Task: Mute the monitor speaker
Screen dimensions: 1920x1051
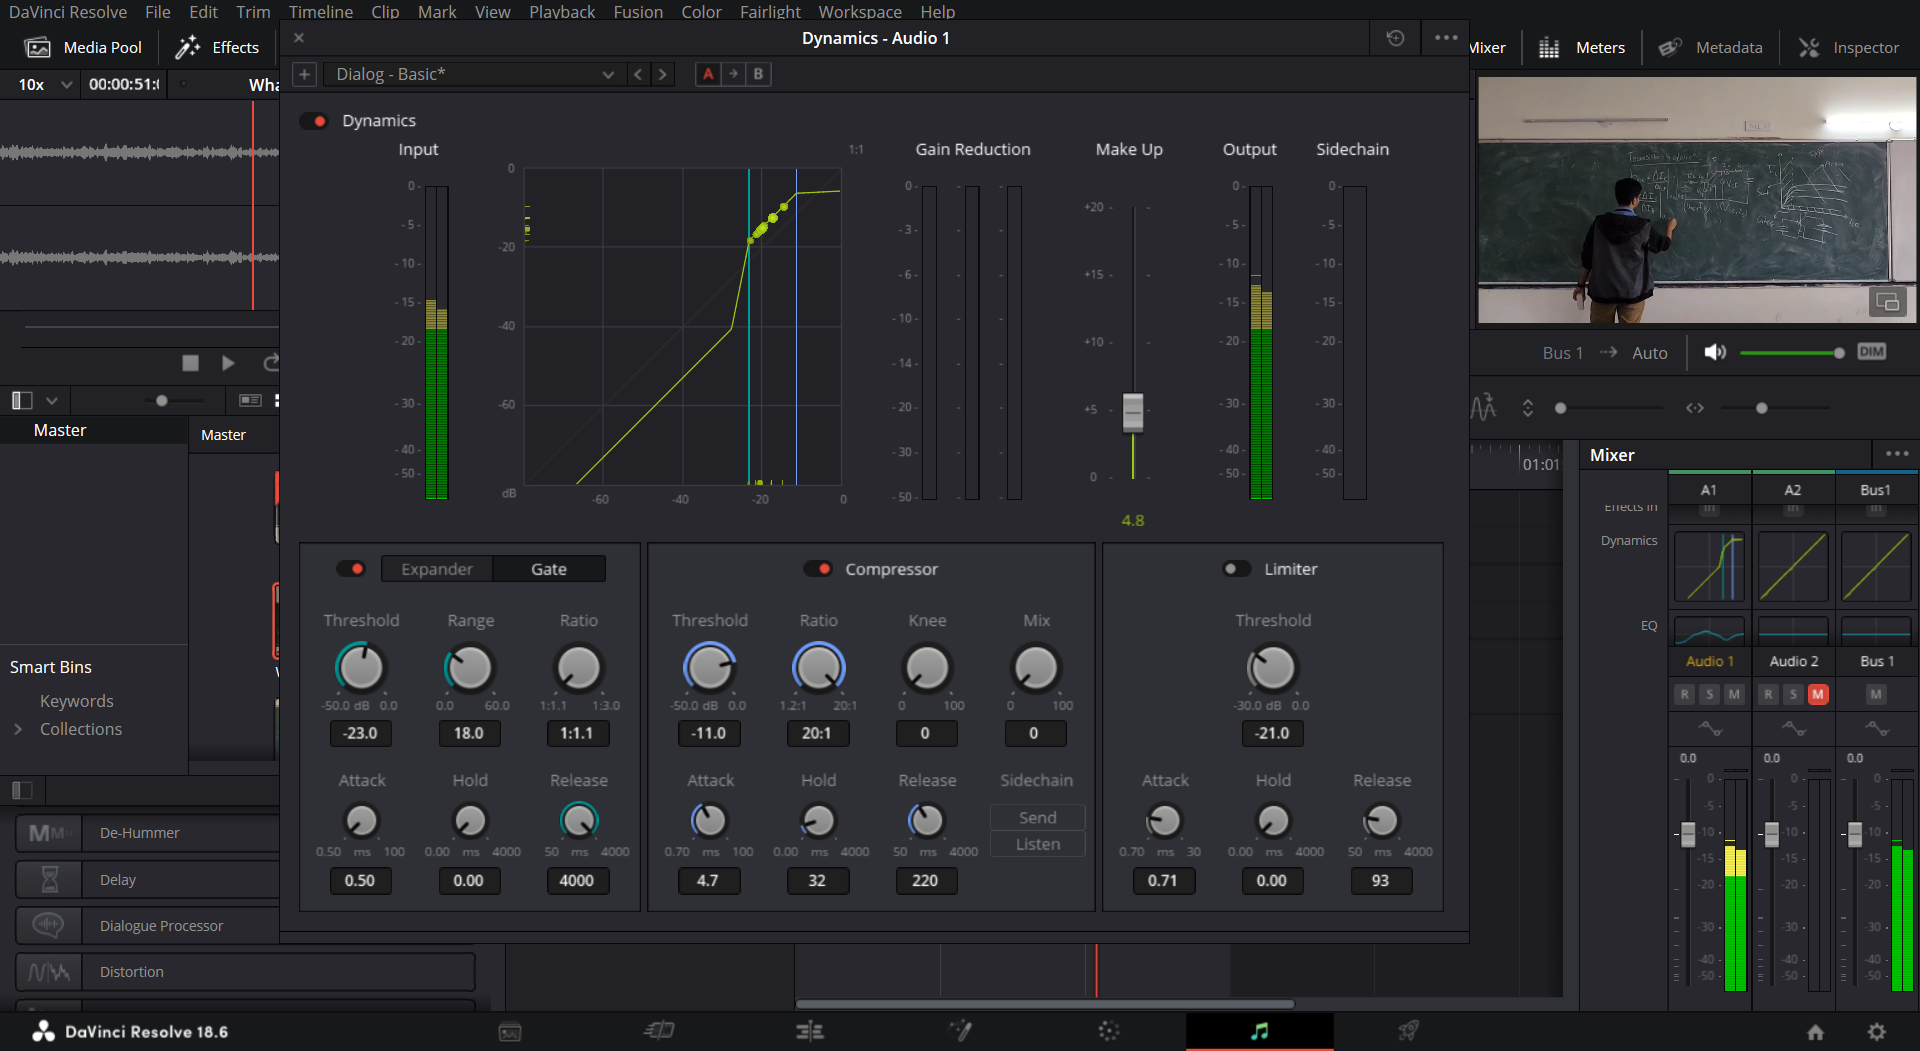Action: coord(1715,352)
